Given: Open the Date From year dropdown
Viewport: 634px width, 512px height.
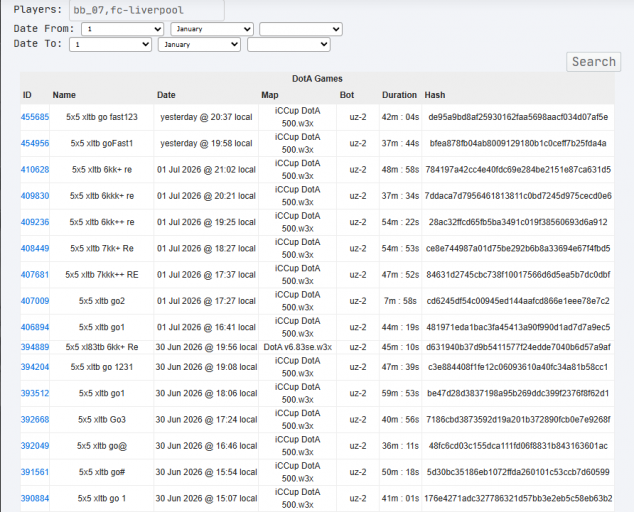Looking at the screenshot, I should [301, 29].
